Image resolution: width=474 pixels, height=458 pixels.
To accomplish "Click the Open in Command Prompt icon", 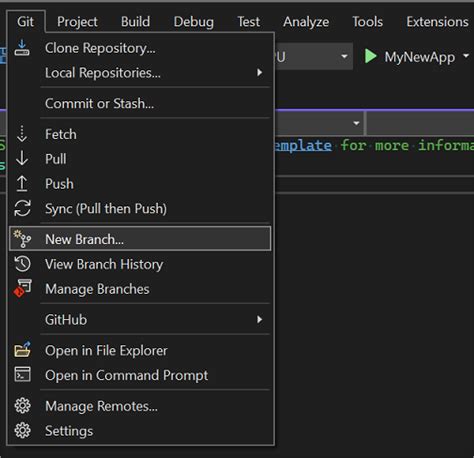I will 22,375.
